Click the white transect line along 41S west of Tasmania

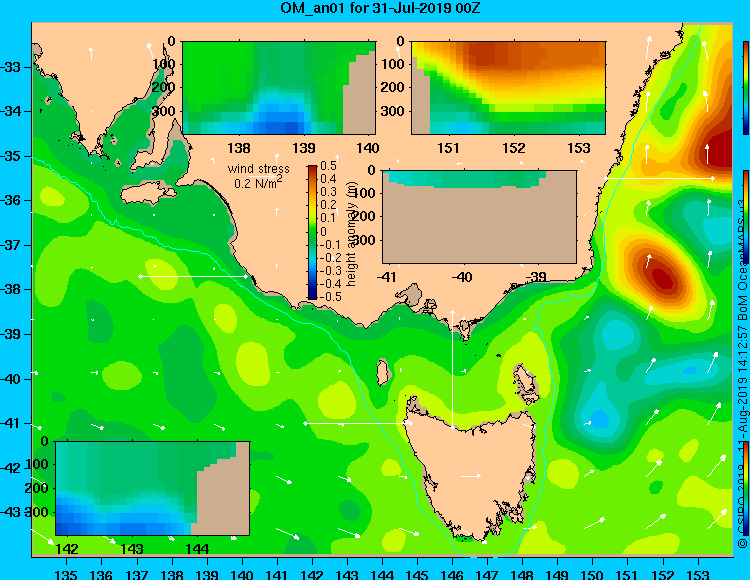tap(357, 423)
